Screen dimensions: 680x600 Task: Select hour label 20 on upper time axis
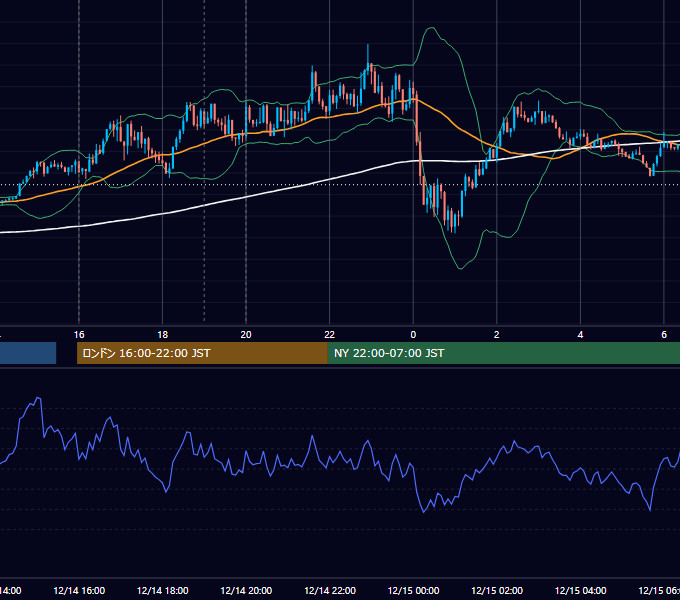[x=246, y=335]
